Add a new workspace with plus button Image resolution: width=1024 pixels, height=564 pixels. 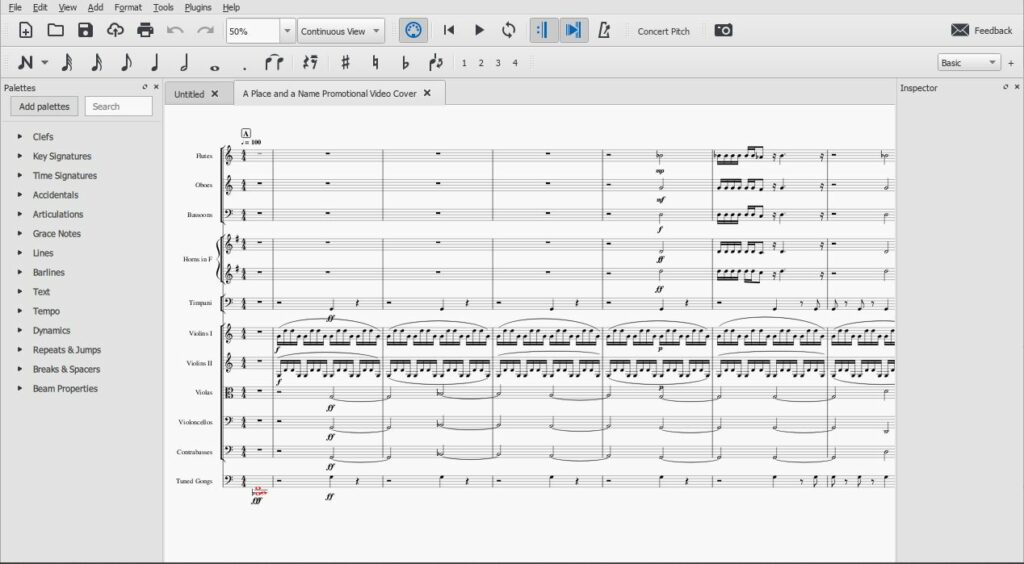point(1011,63)
